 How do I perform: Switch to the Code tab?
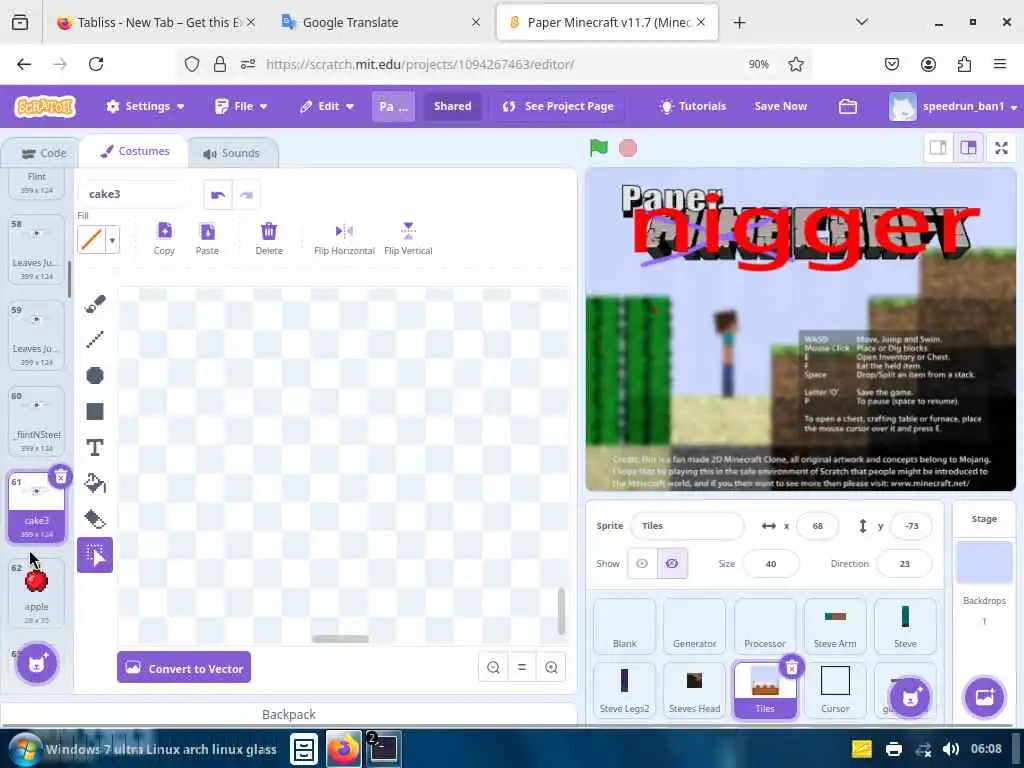44,153
